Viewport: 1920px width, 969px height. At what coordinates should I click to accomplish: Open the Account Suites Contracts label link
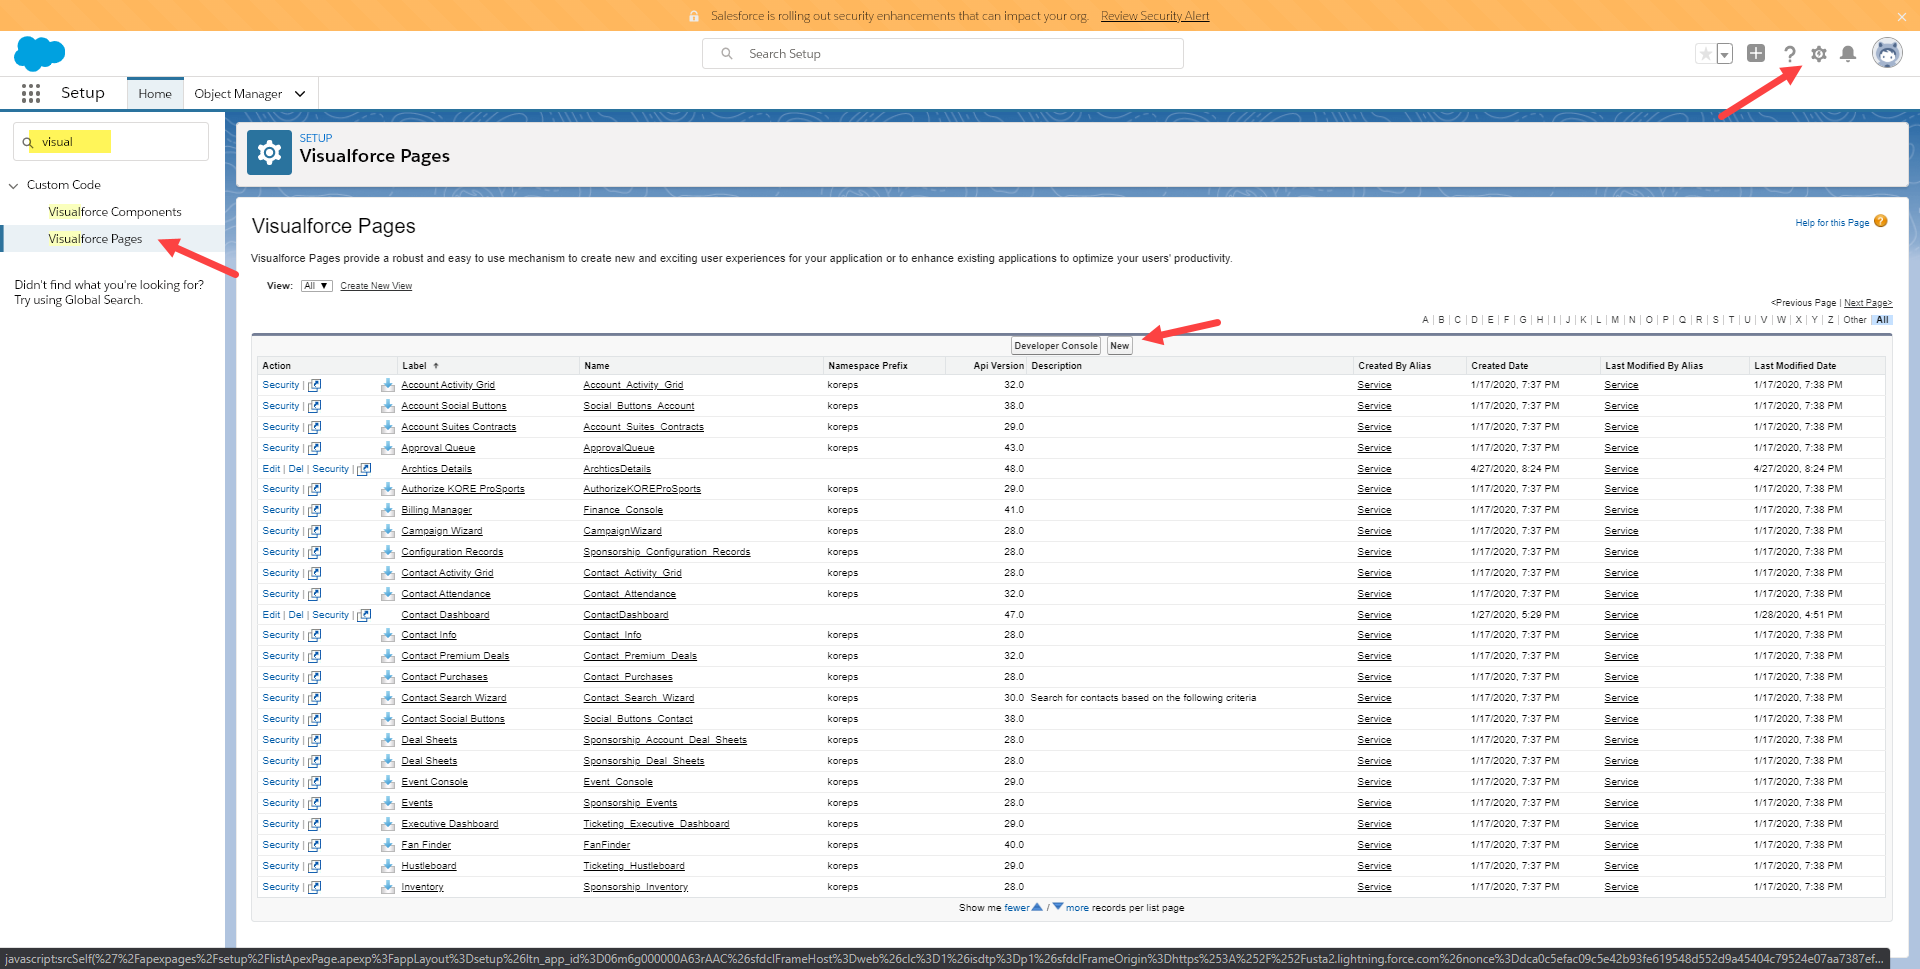coord(459,427)
